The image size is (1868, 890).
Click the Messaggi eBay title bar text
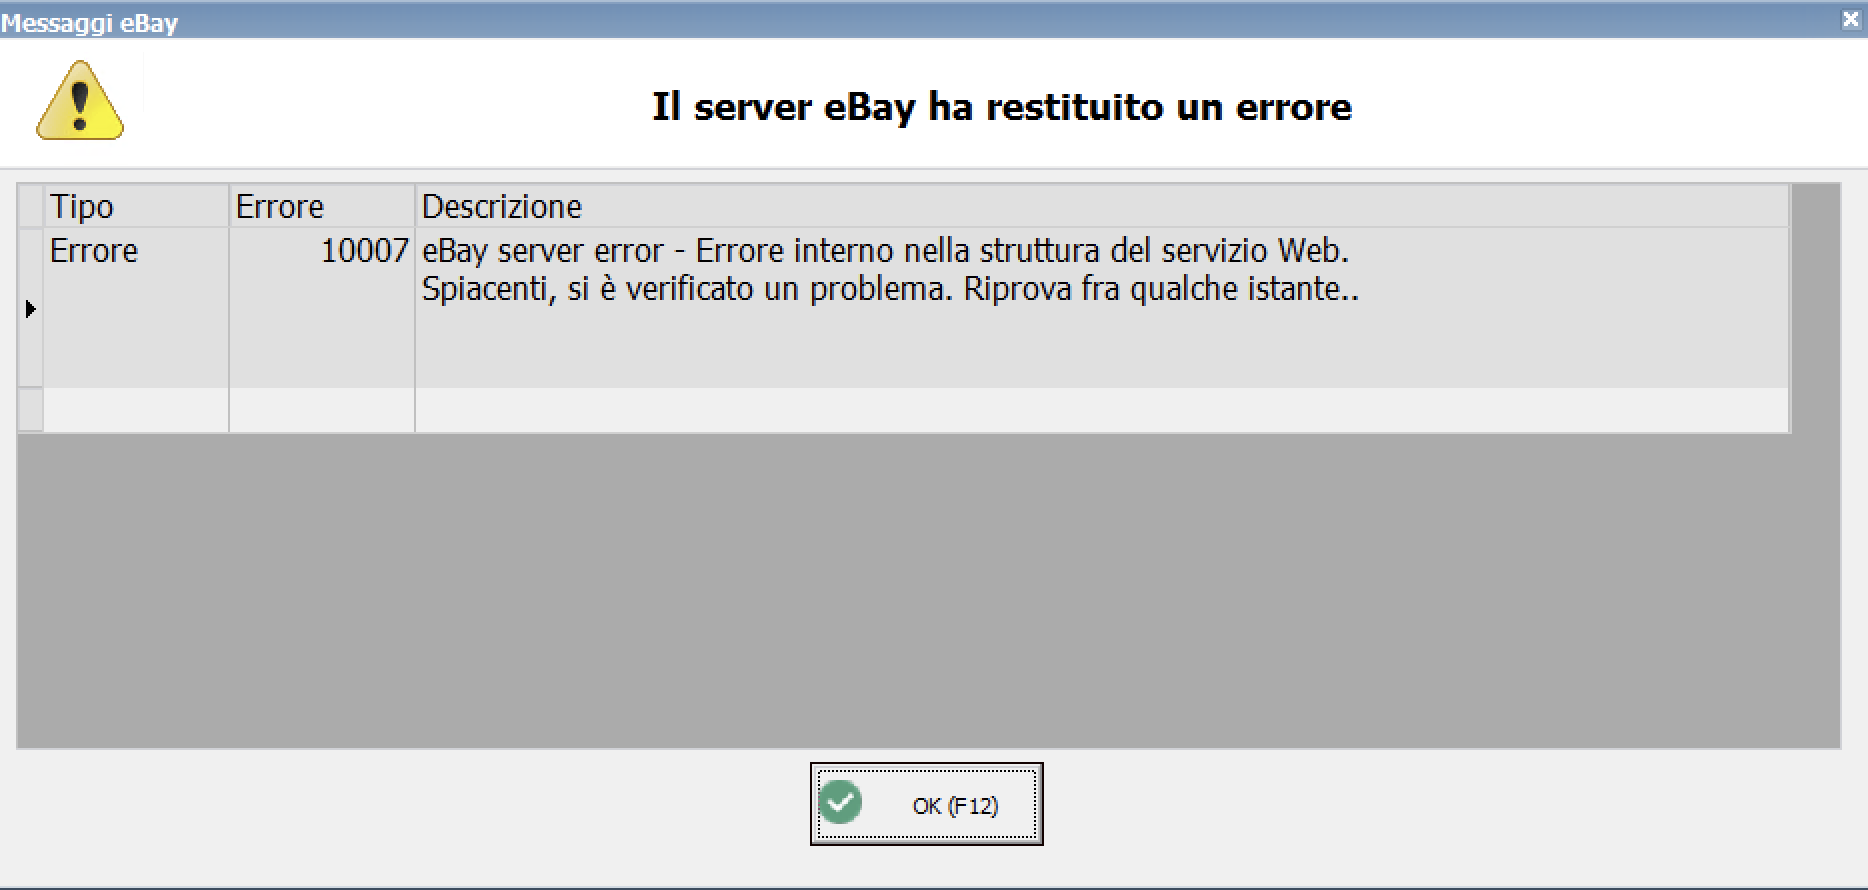tap(89, 22)
